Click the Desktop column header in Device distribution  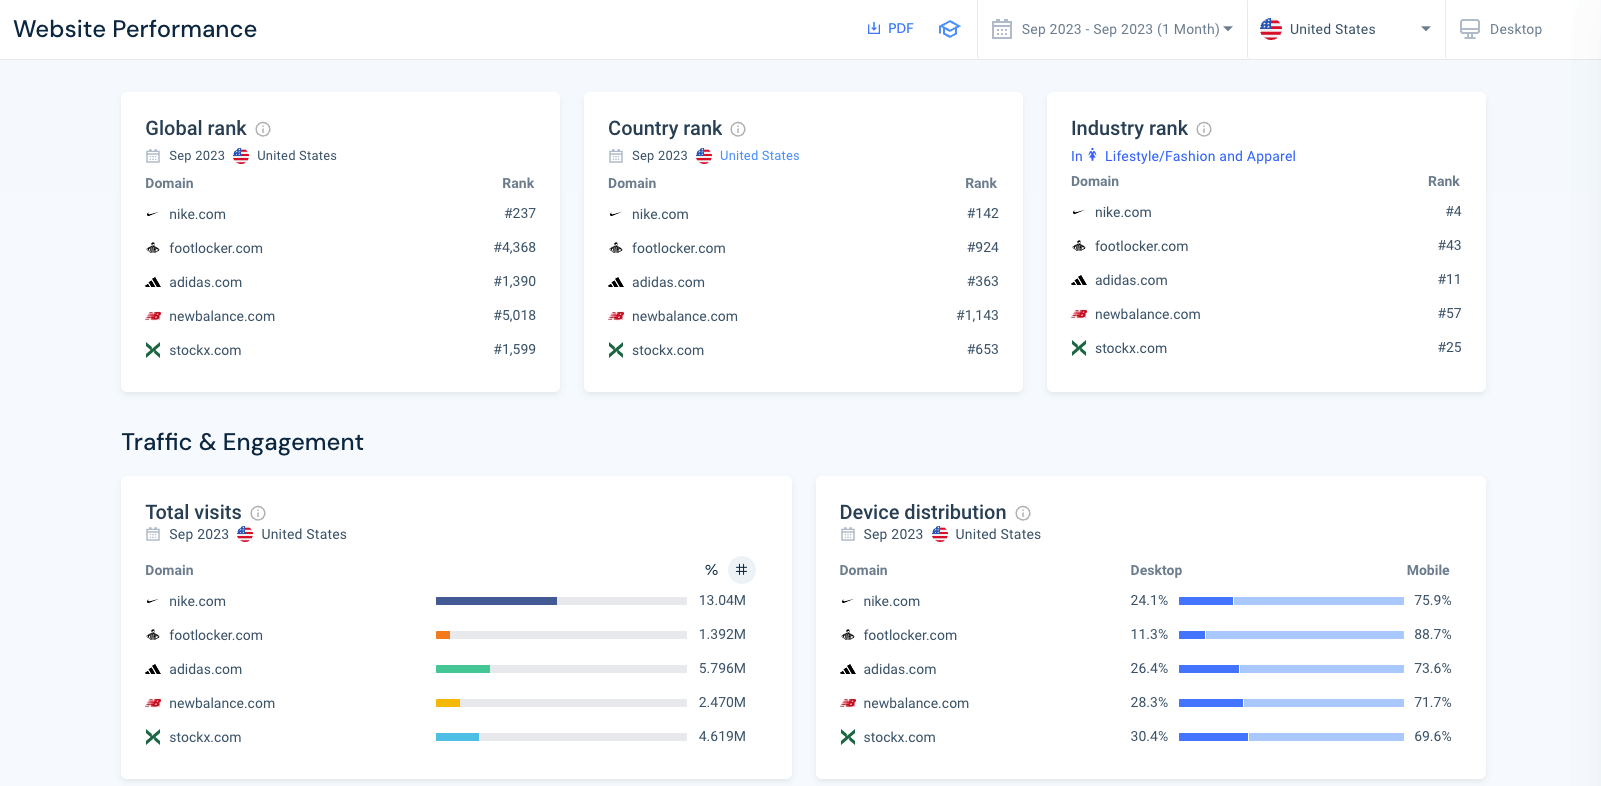coord(1156,570)
